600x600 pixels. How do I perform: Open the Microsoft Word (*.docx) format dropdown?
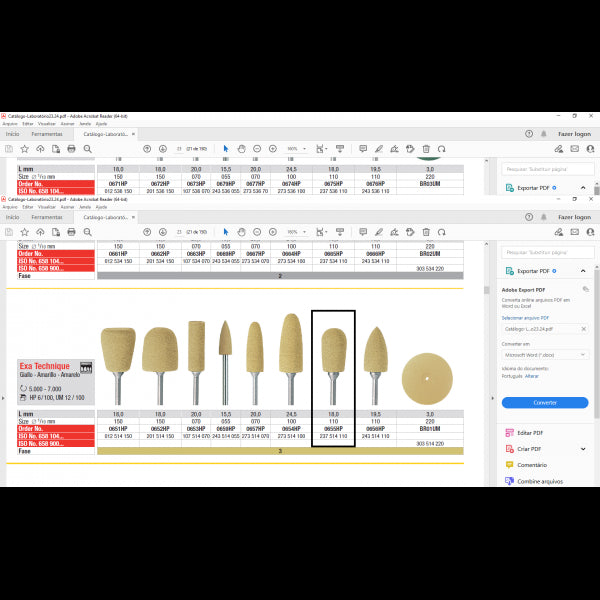(x=544, y=354)
